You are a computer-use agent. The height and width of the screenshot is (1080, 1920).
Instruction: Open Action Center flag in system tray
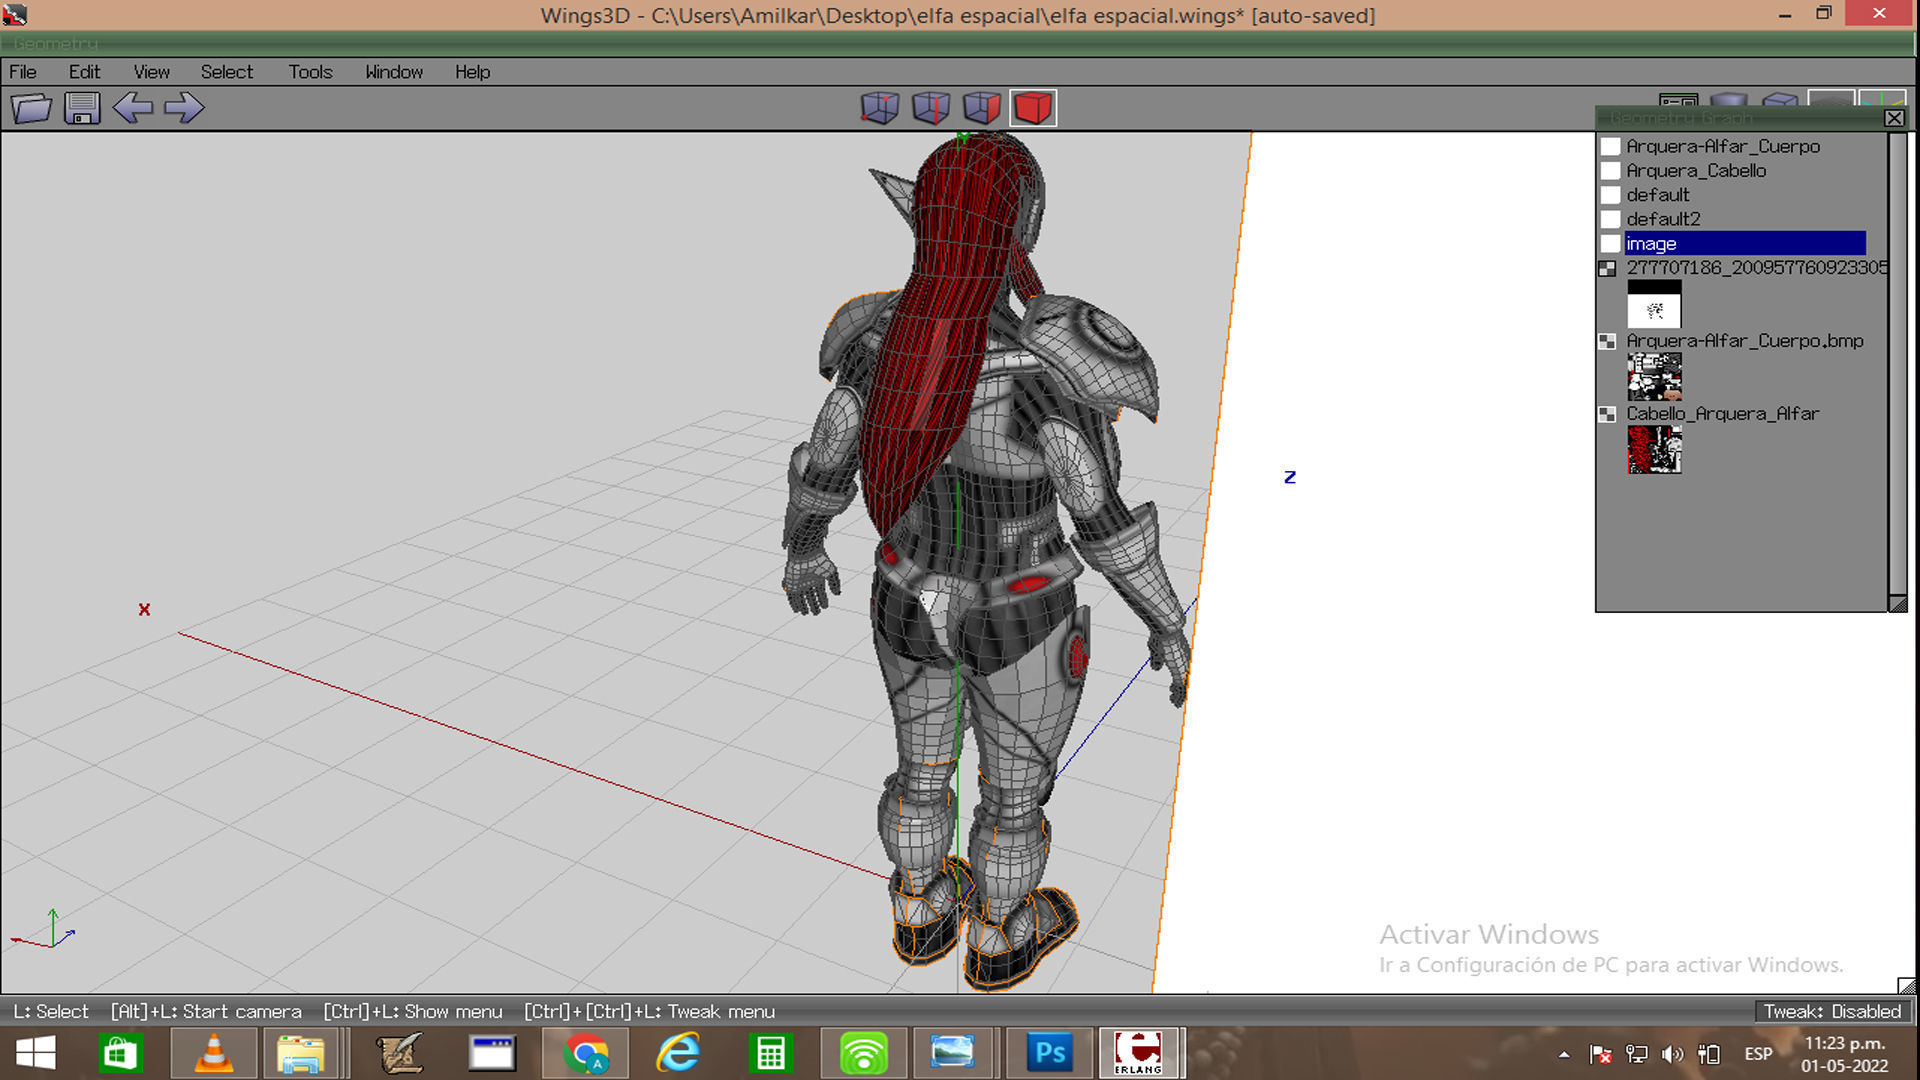tap(1601, 1054)
